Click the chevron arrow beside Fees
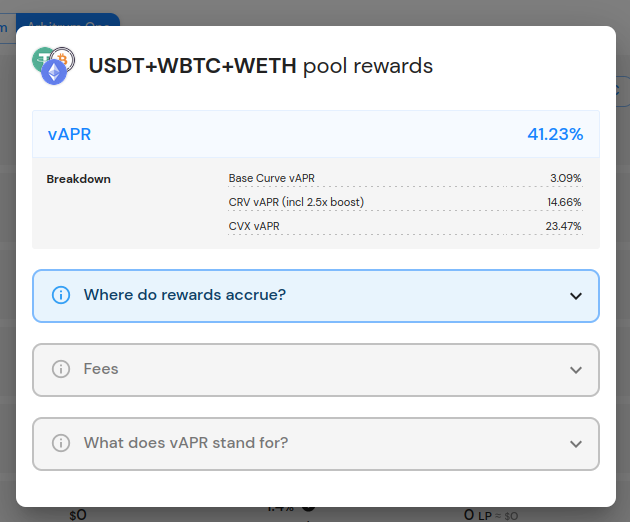The image size is (630, 522). (576, 370)
